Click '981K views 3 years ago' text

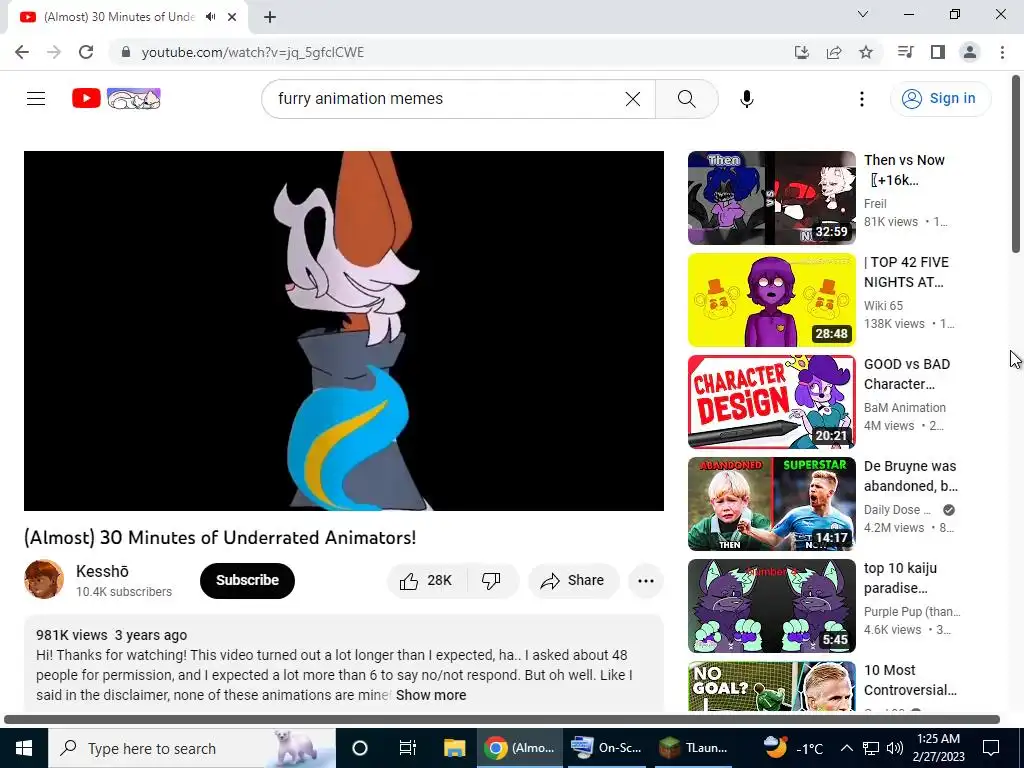(112, 635)
